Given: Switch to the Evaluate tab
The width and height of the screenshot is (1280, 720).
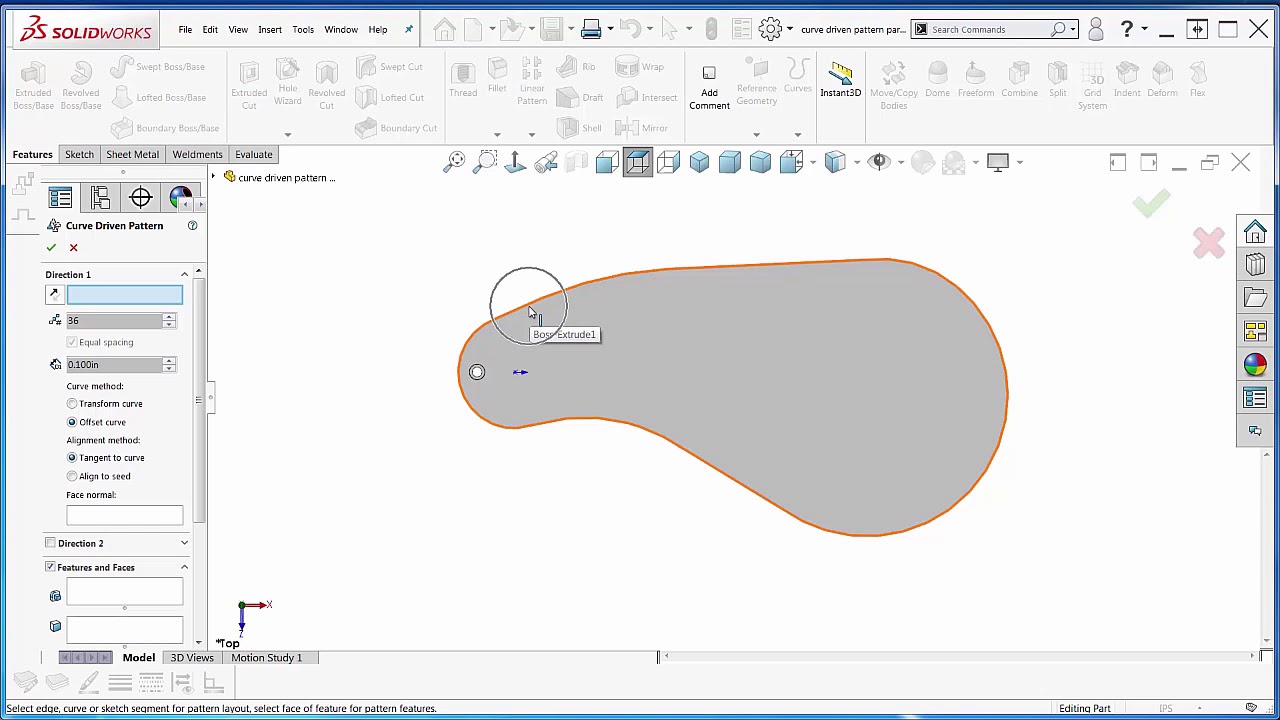Looking at the screenshot, I should pyautogui.click(x=254, y=154).
